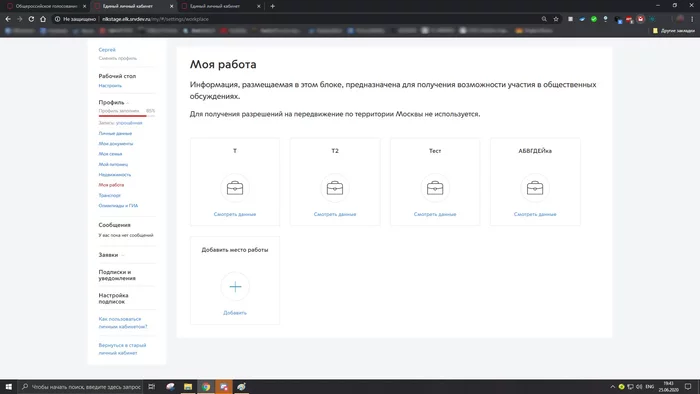Open Моя семья in the profile menu

click(110, 154)
